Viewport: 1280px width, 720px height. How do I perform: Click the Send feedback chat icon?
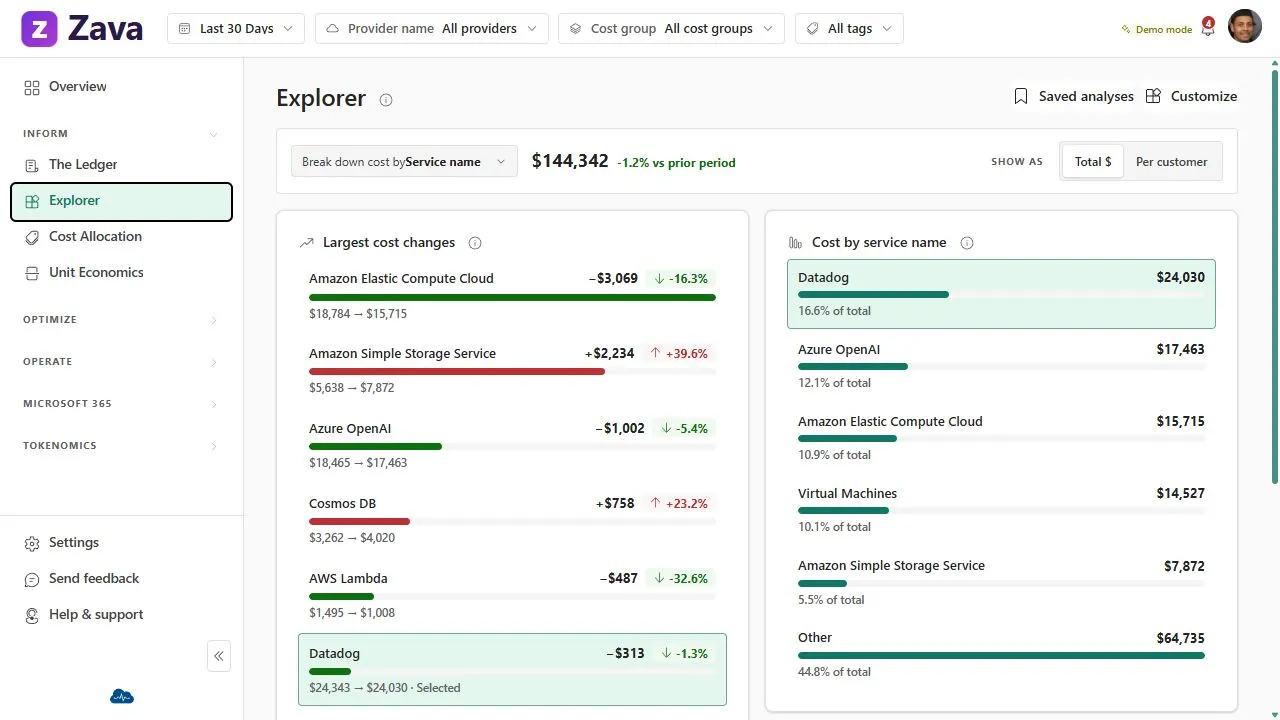[x=32, y=579]
